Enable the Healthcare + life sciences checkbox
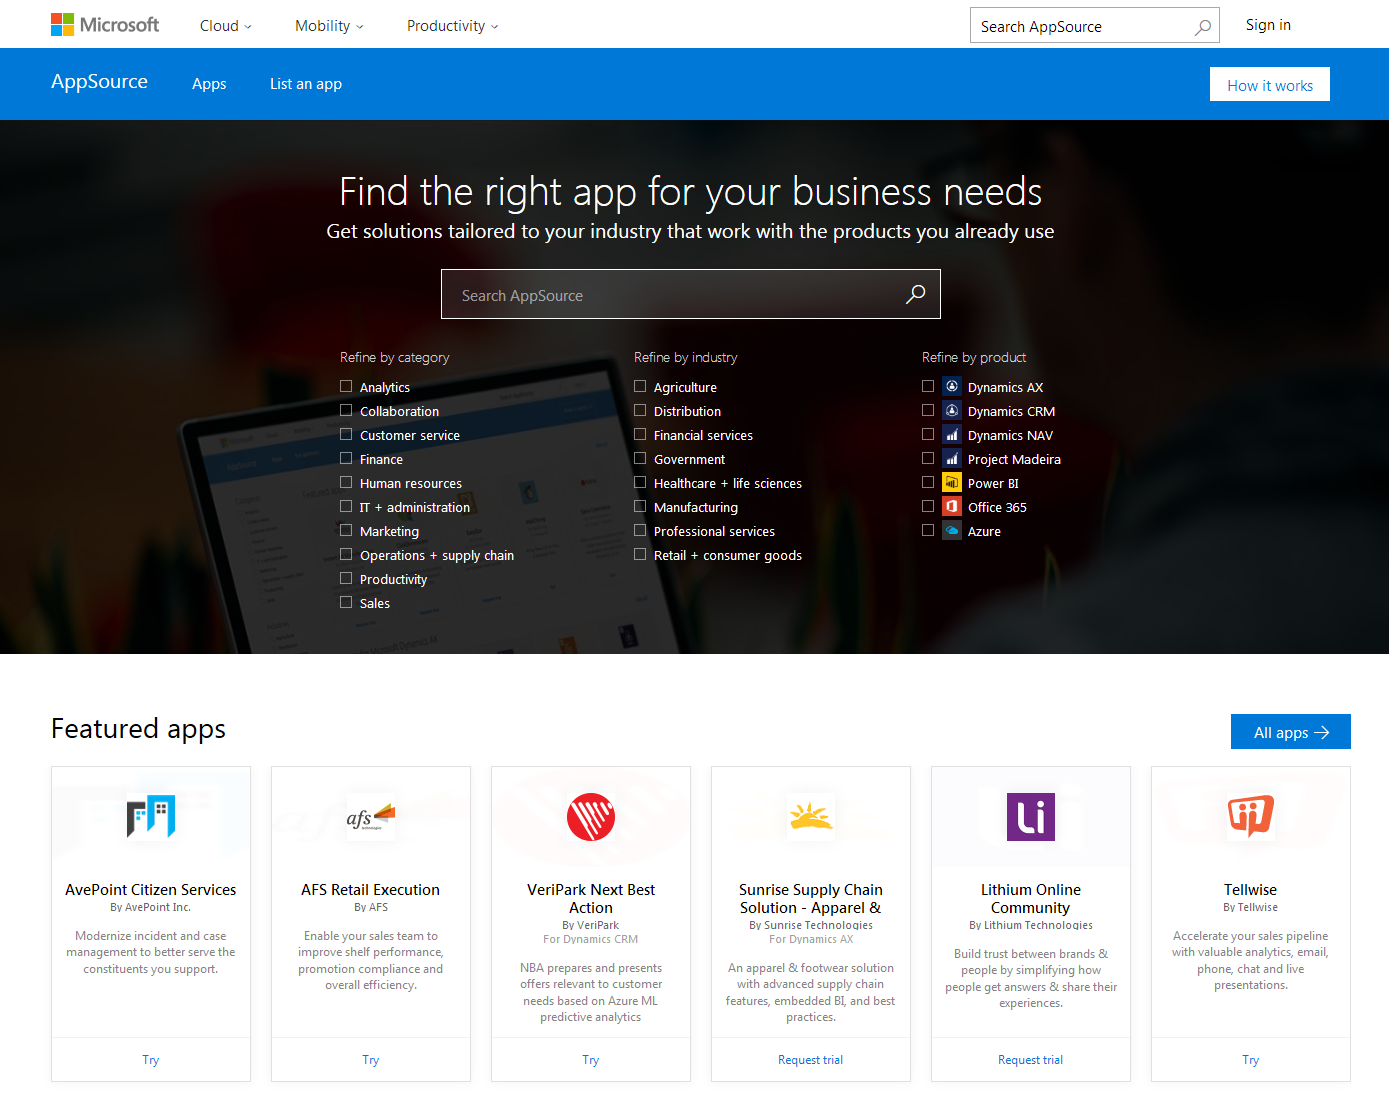Image resolution: width=1389 pixels, height=1120 pixels. coord(640,482)
